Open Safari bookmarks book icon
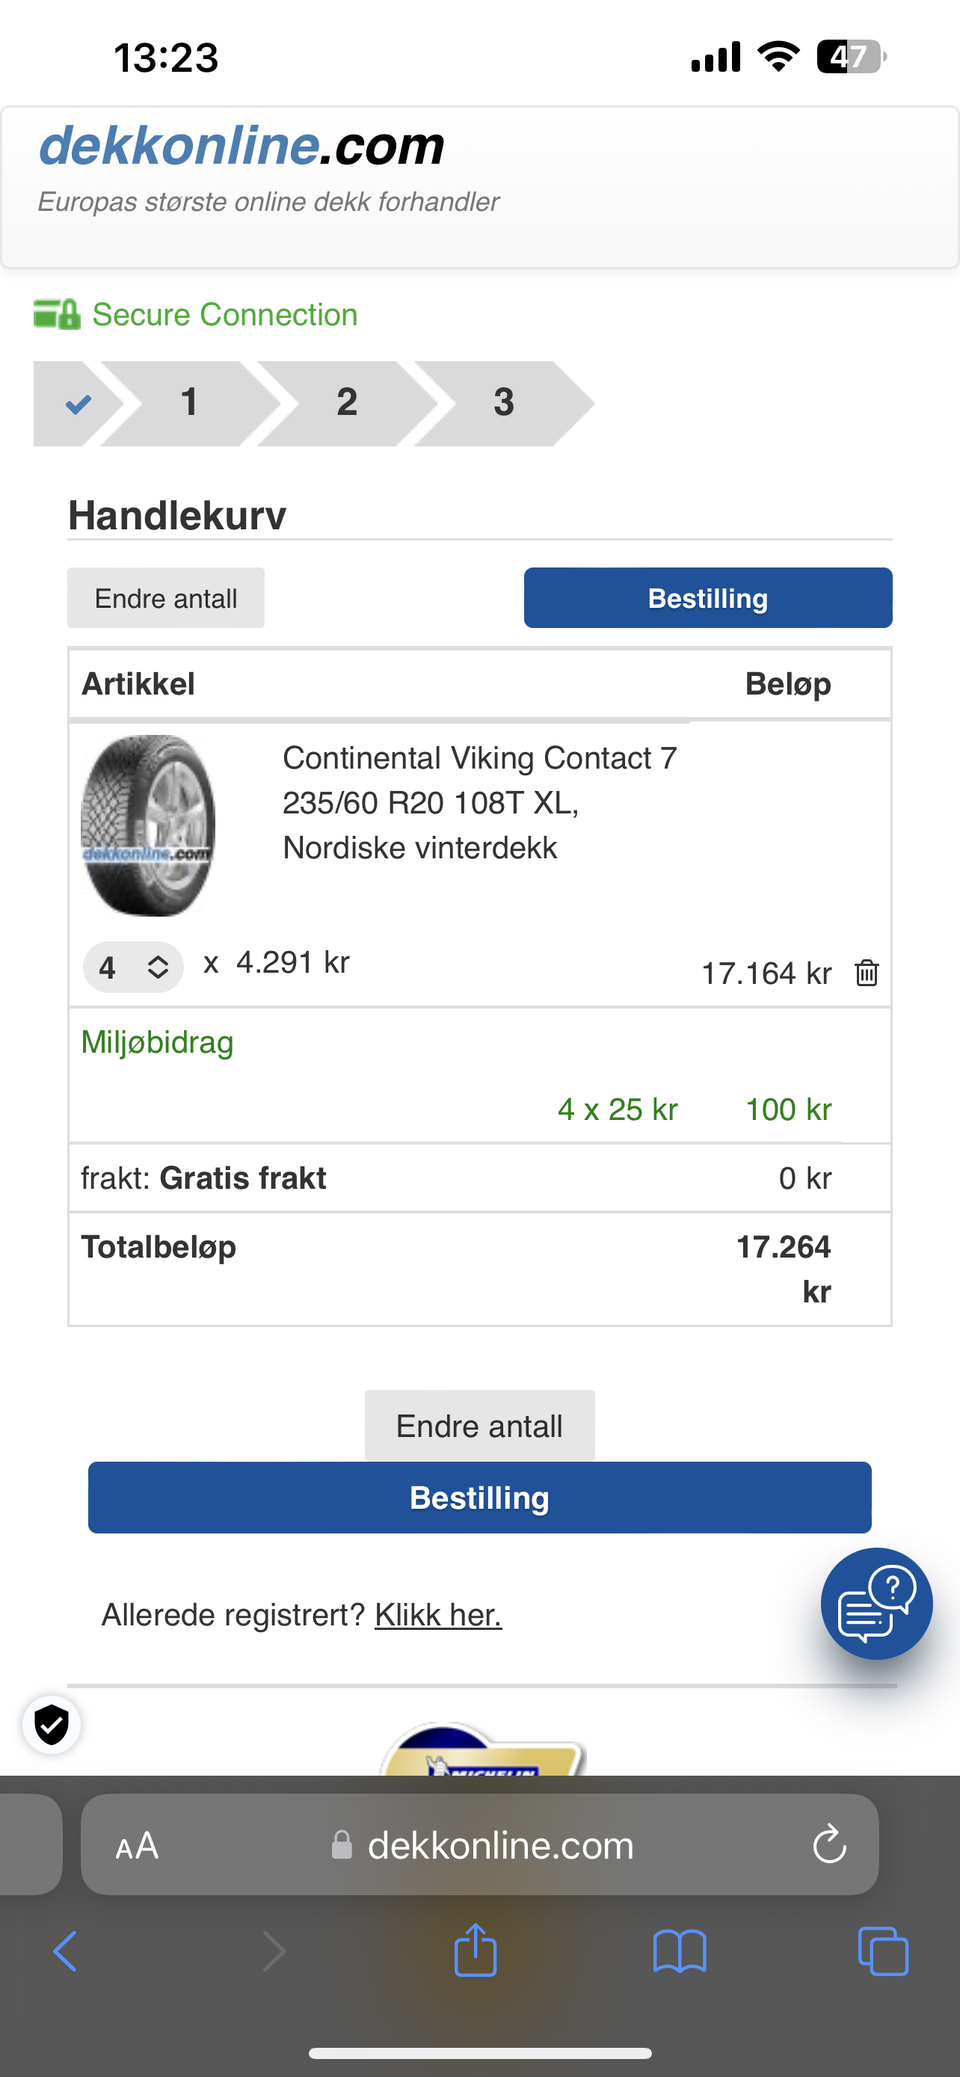 point(680,1951)
